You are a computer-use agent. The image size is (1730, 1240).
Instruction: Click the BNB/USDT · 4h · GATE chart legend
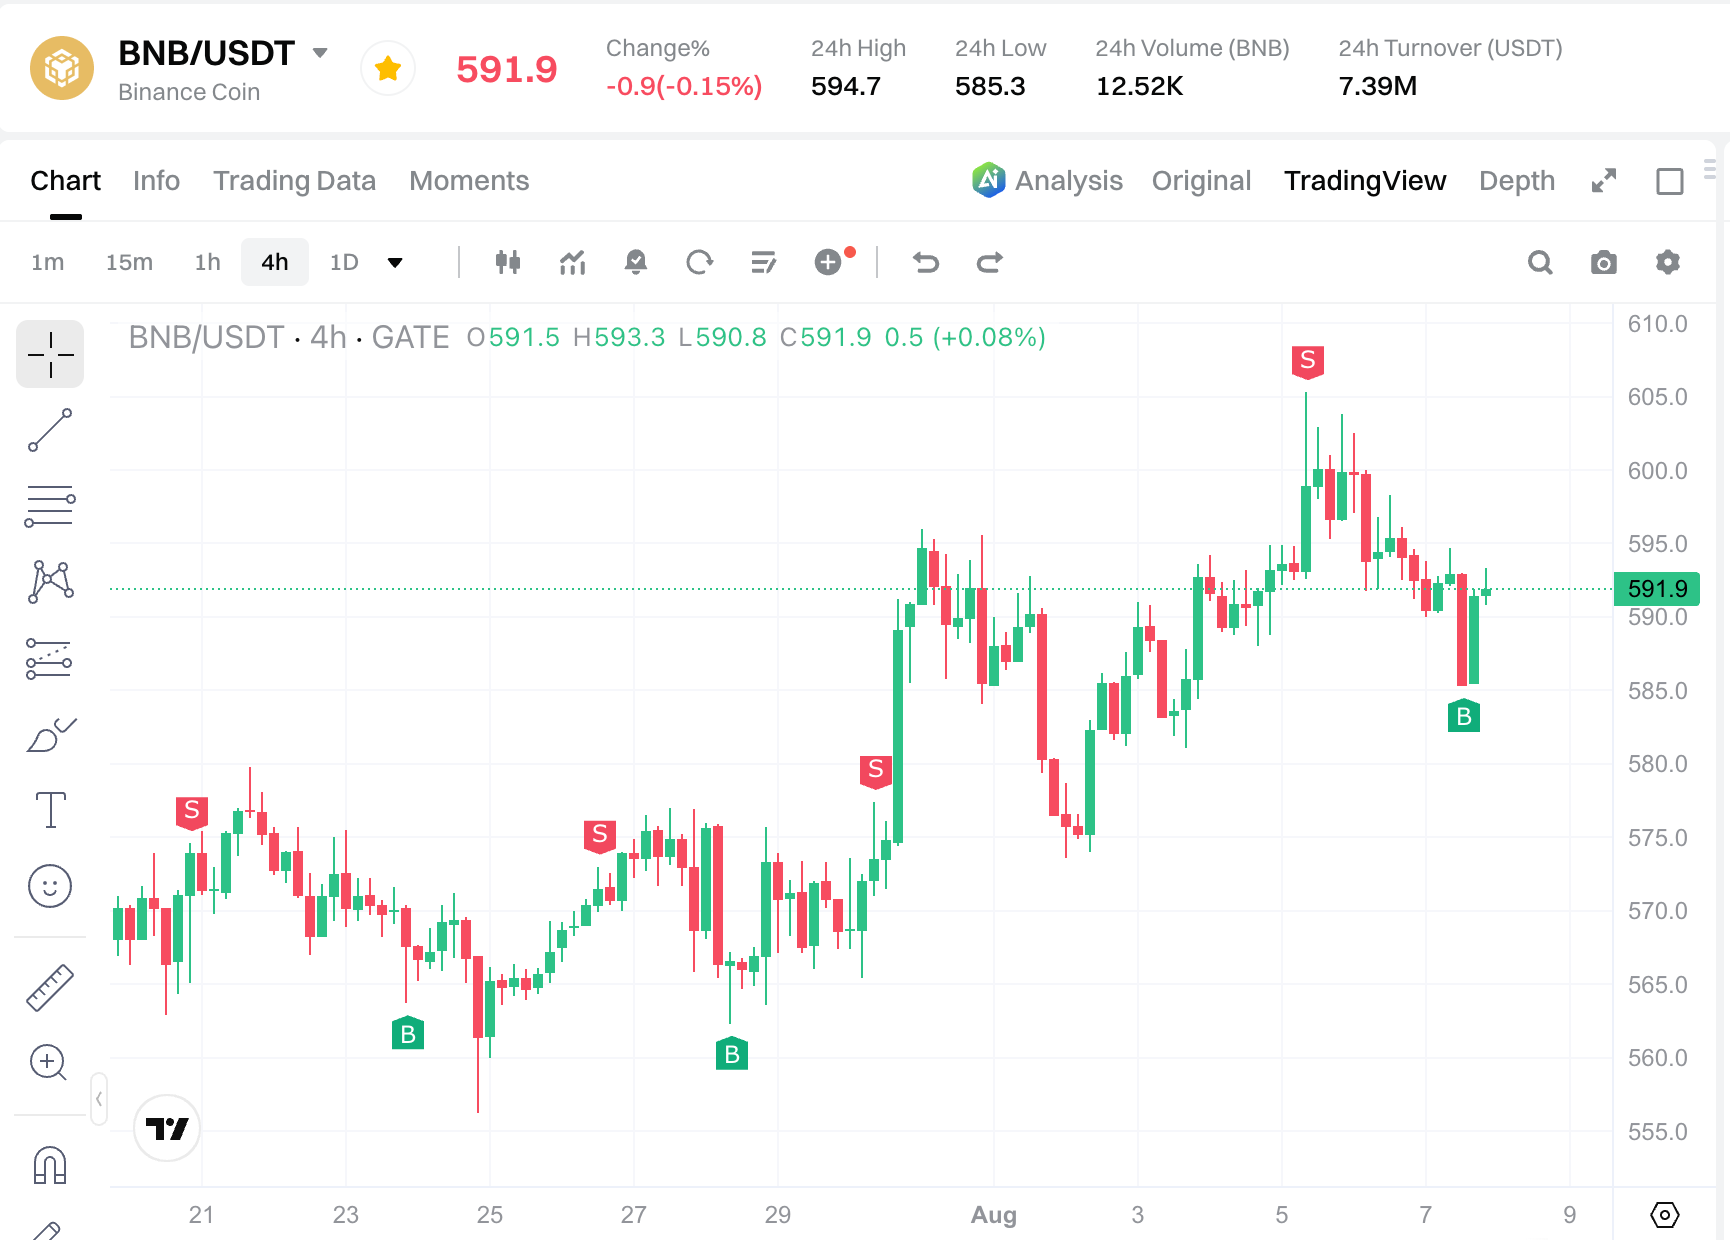[x=289, y=338]
